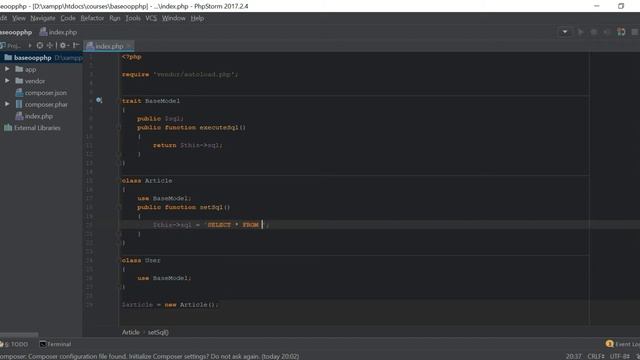Click on 'class User' line in editor
This screenshot has width=640, height=360.
coord(141,260)
